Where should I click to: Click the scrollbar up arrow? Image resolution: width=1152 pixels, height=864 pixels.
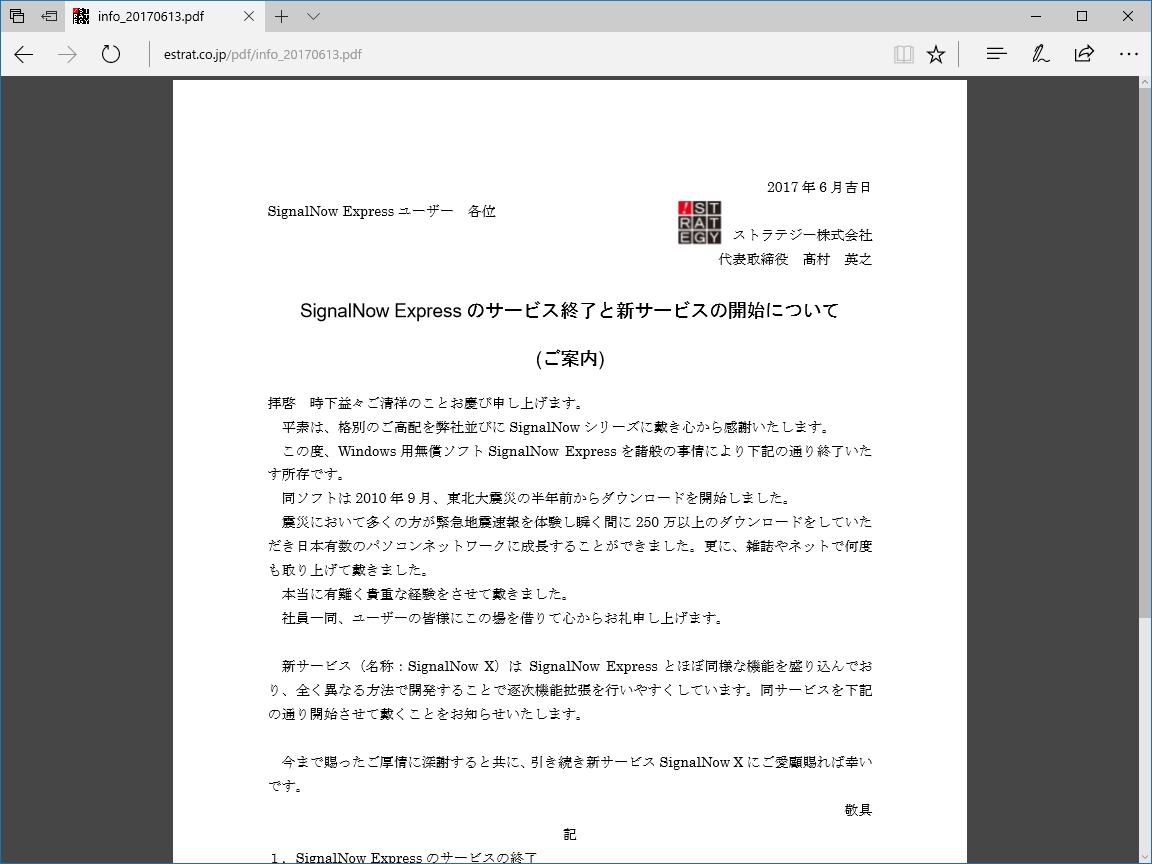tap(1144, 84)
